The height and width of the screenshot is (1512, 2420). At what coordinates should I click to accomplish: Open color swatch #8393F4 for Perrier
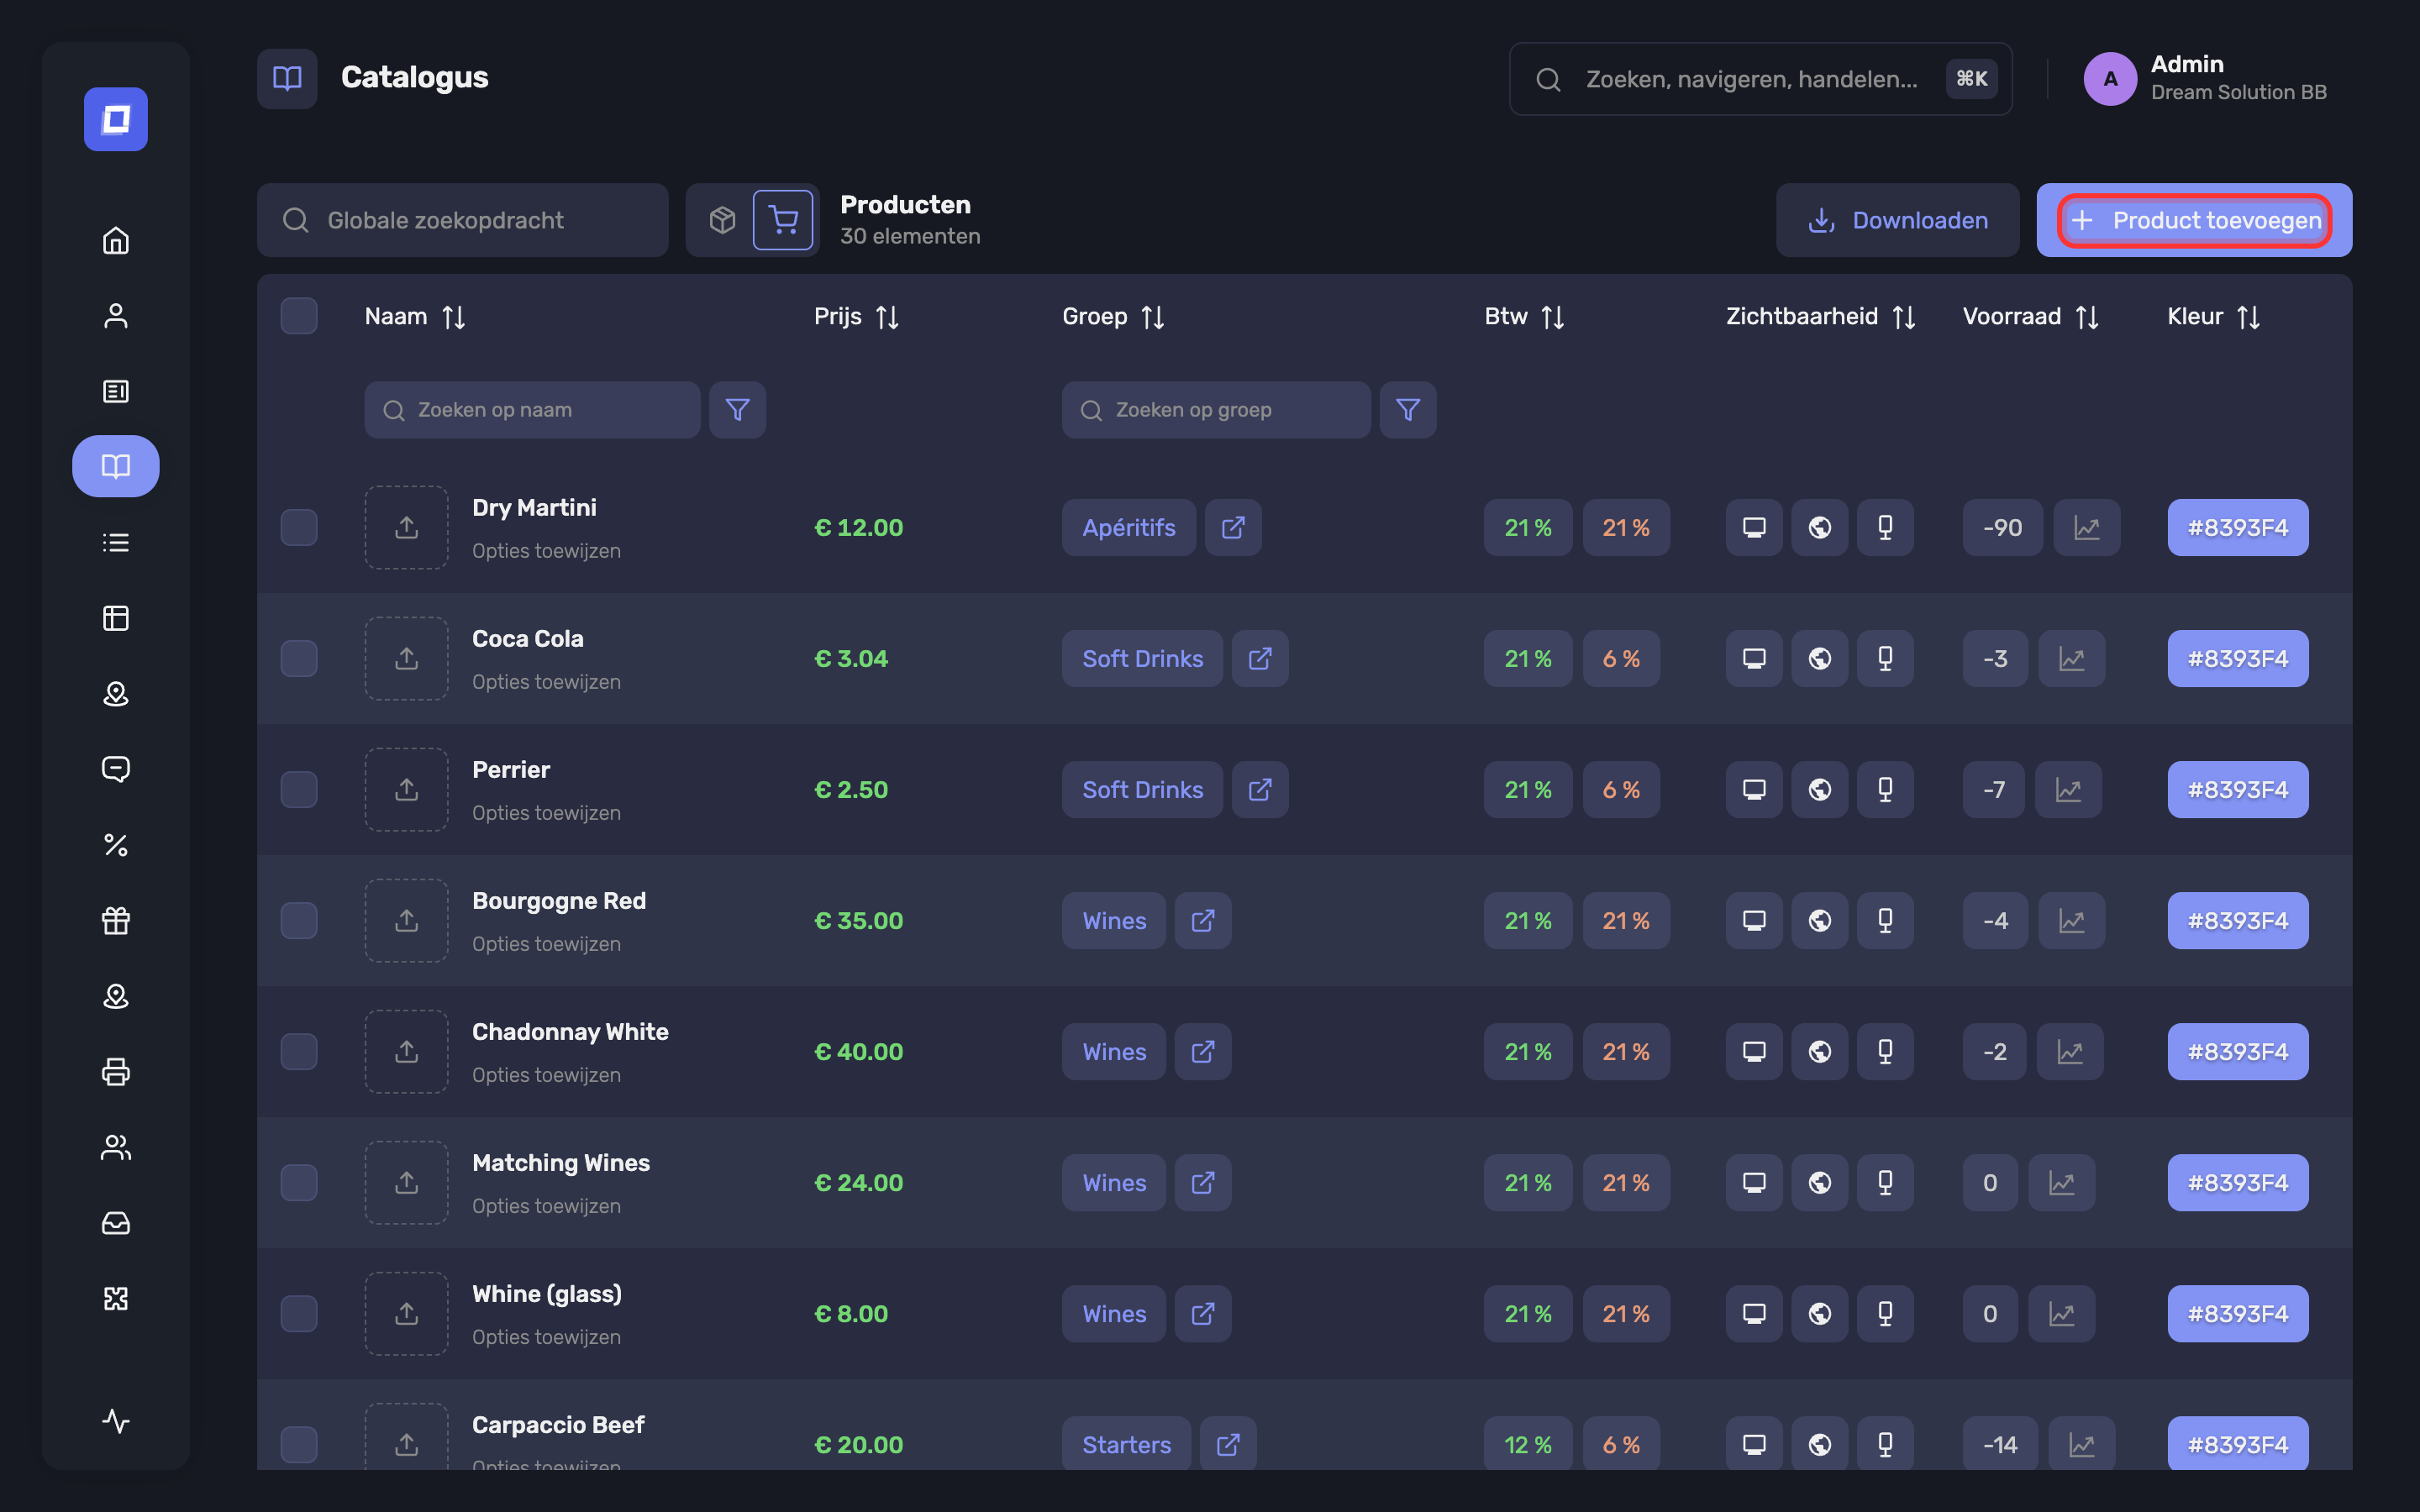tap(2238, 790)
